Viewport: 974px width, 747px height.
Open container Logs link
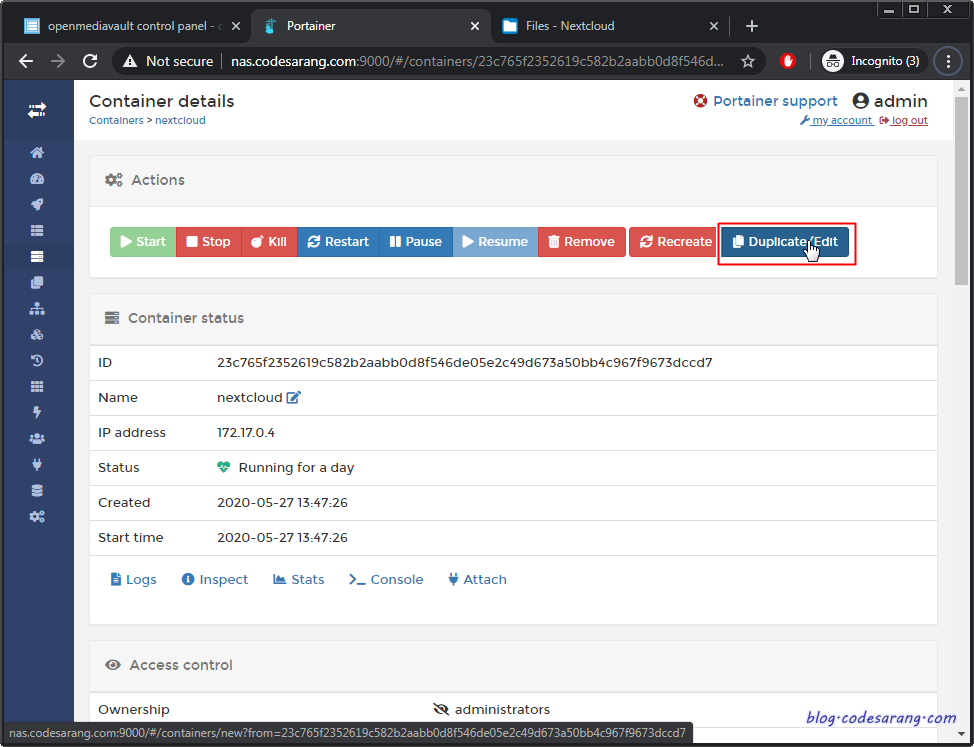tap(133, 579)
